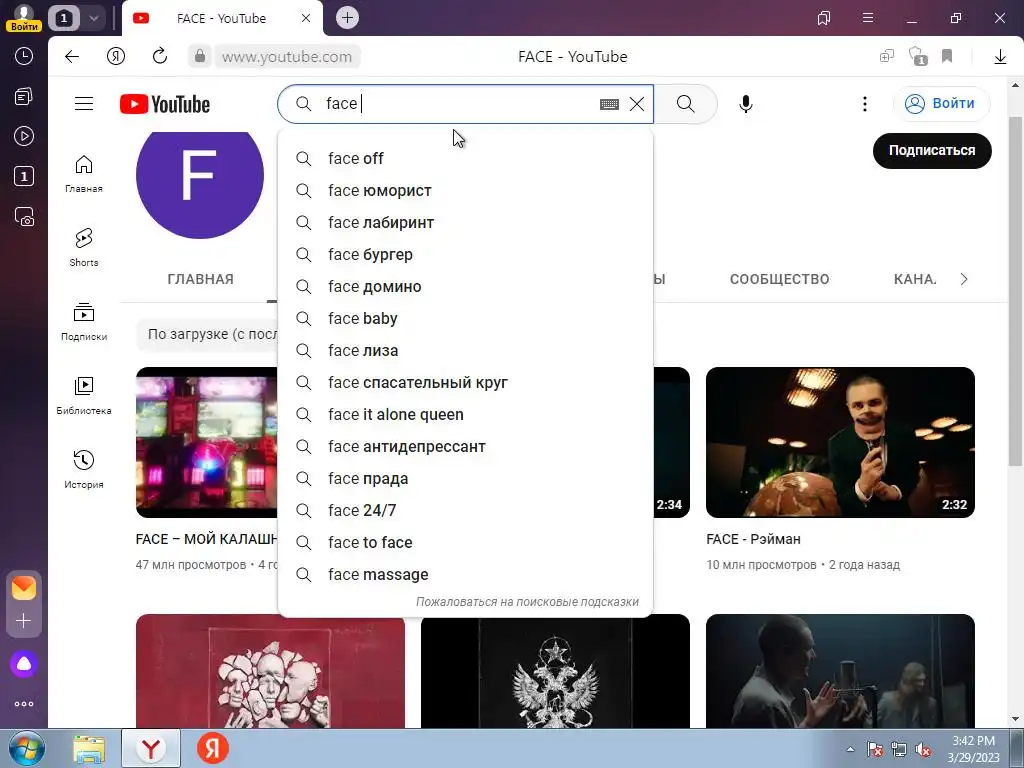
Task: Choose suggestion "face бургер"
Action: pyautogui.click(x=465, y=255)
